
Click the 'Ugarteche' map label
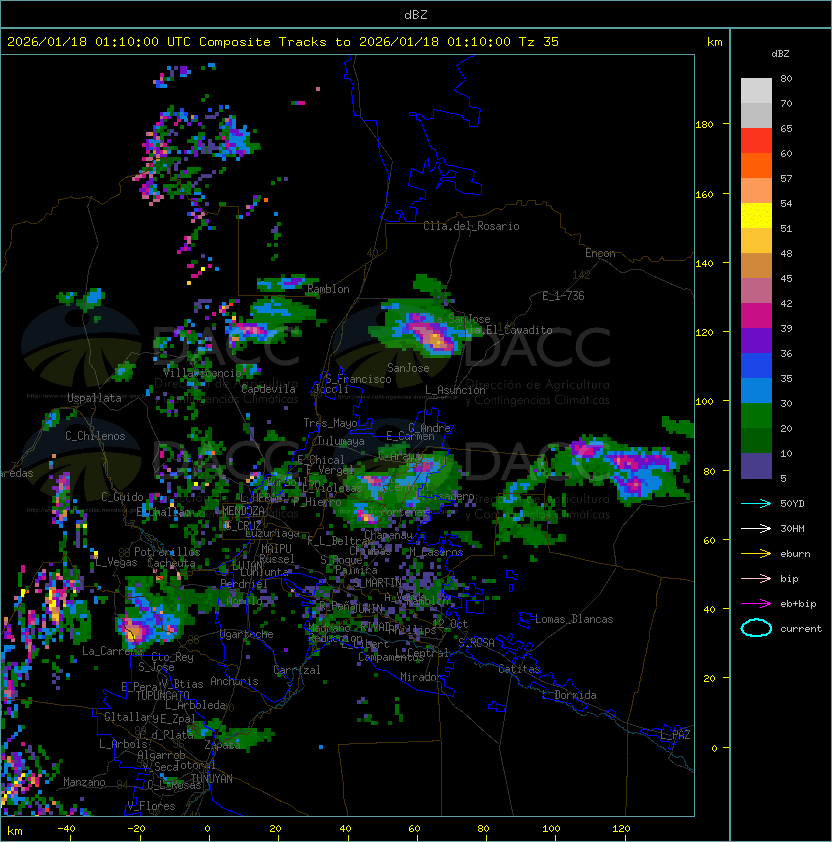(x=247, y=634)
